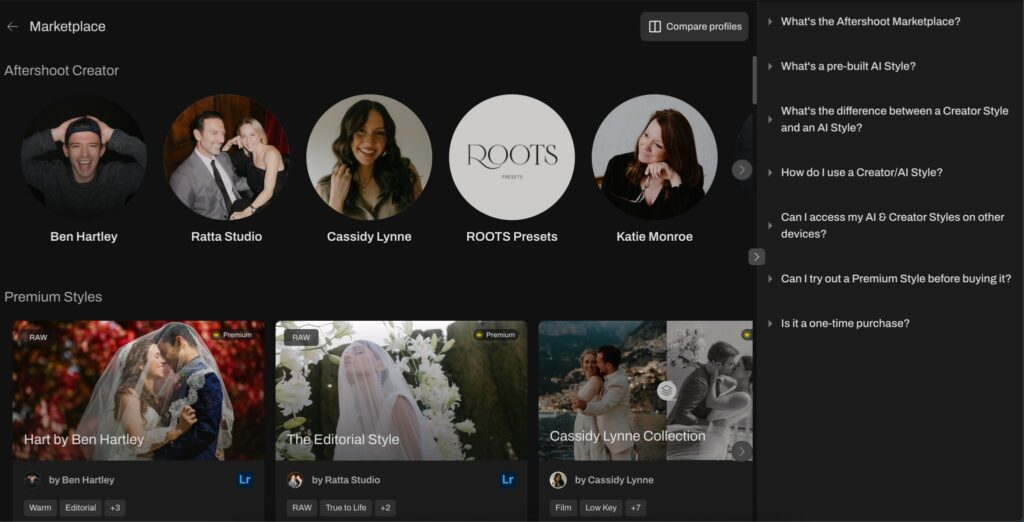Click the Katie Monroe name label
Viewport: 1024px width, 522px height.
(x=654, y=237)
